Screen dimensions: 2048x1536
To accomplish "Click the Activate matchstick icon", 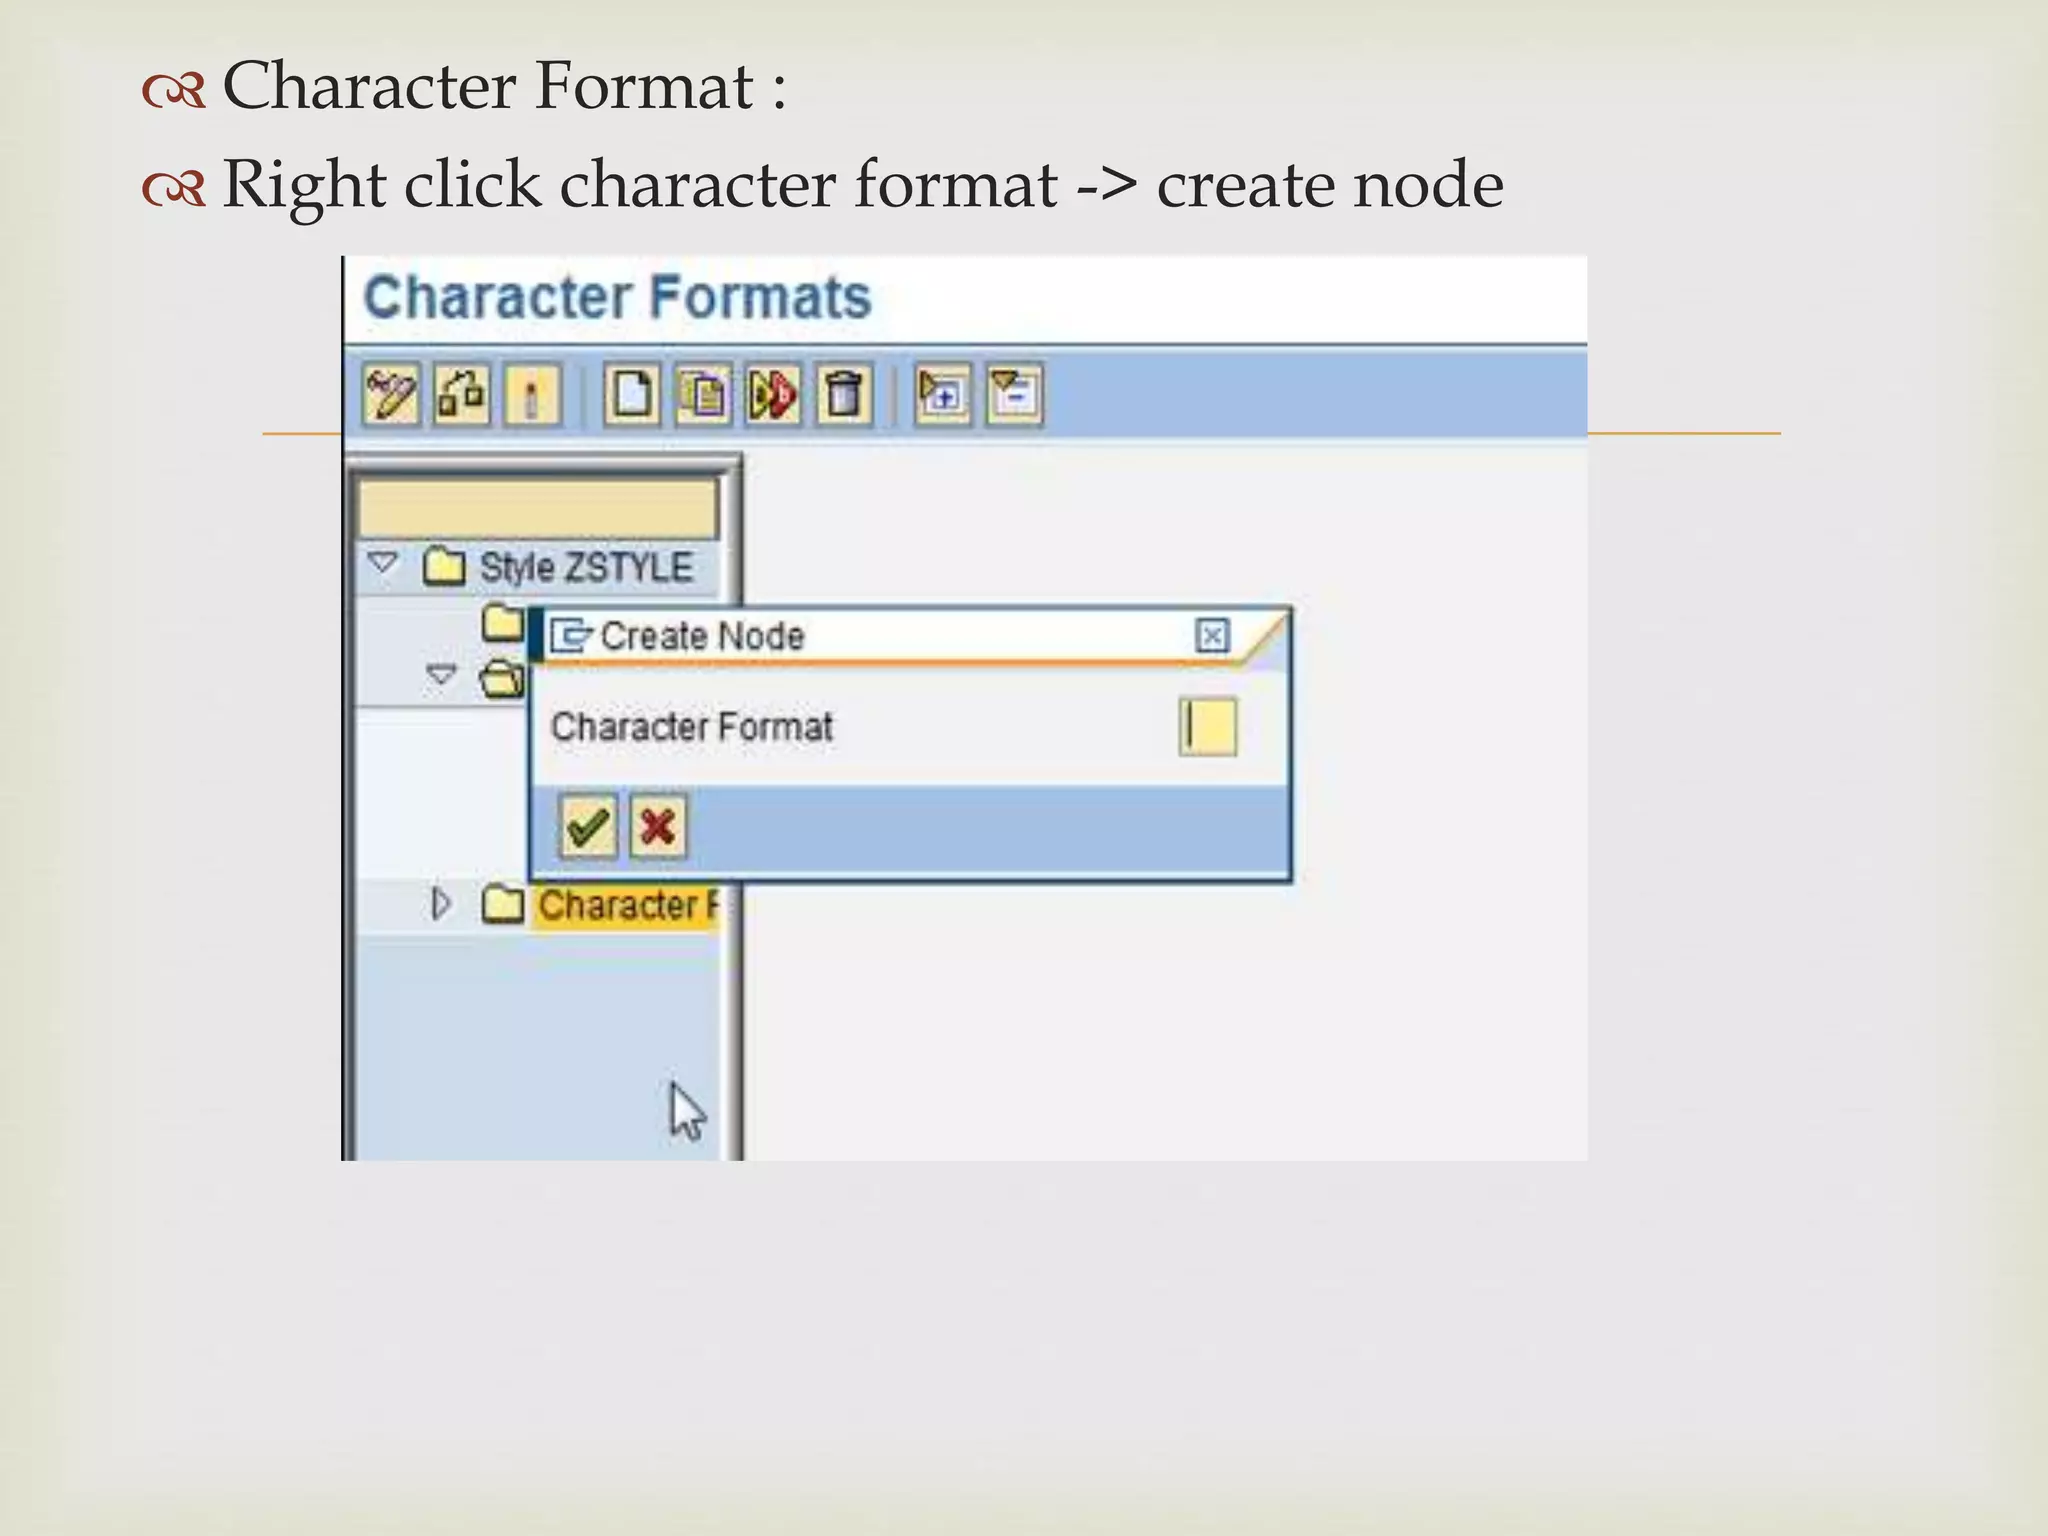I will (x=532, y=396).
